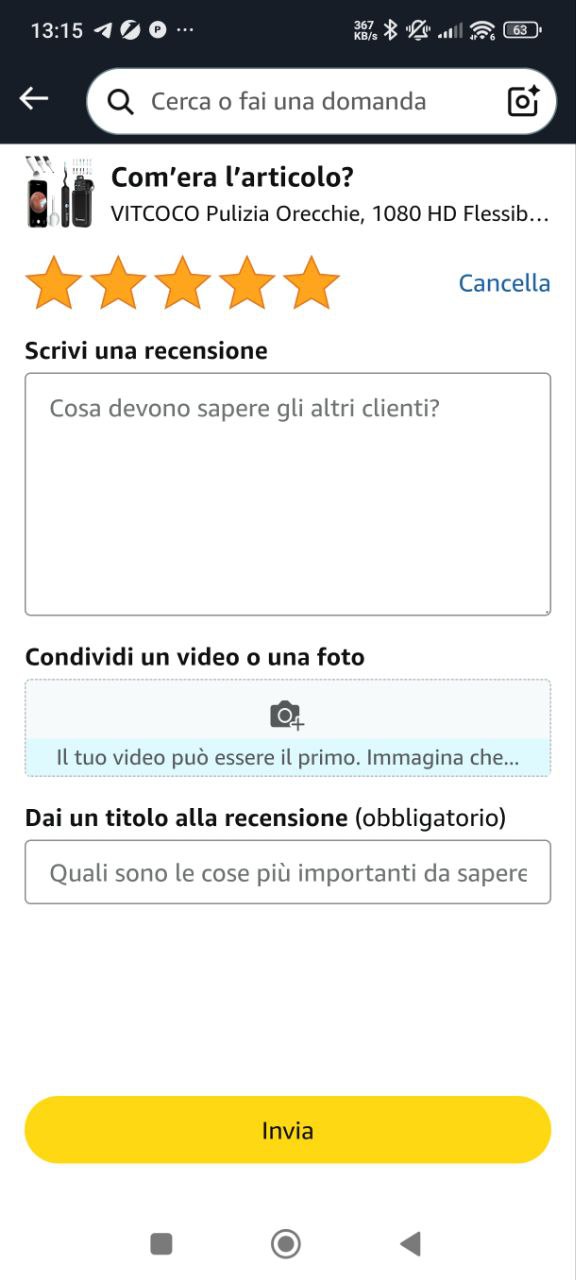The width and height of the screenshot is (576, 1280).
Task: Open the VITCOCO Pulizia Orecchie product title
Action: click(x=330, y=213)
